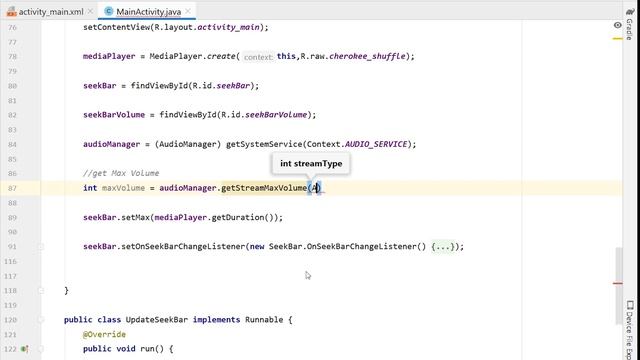The image size is (640, 360).
Task: Close the activity_main.xml tab
Action: [x=91, y=11]
